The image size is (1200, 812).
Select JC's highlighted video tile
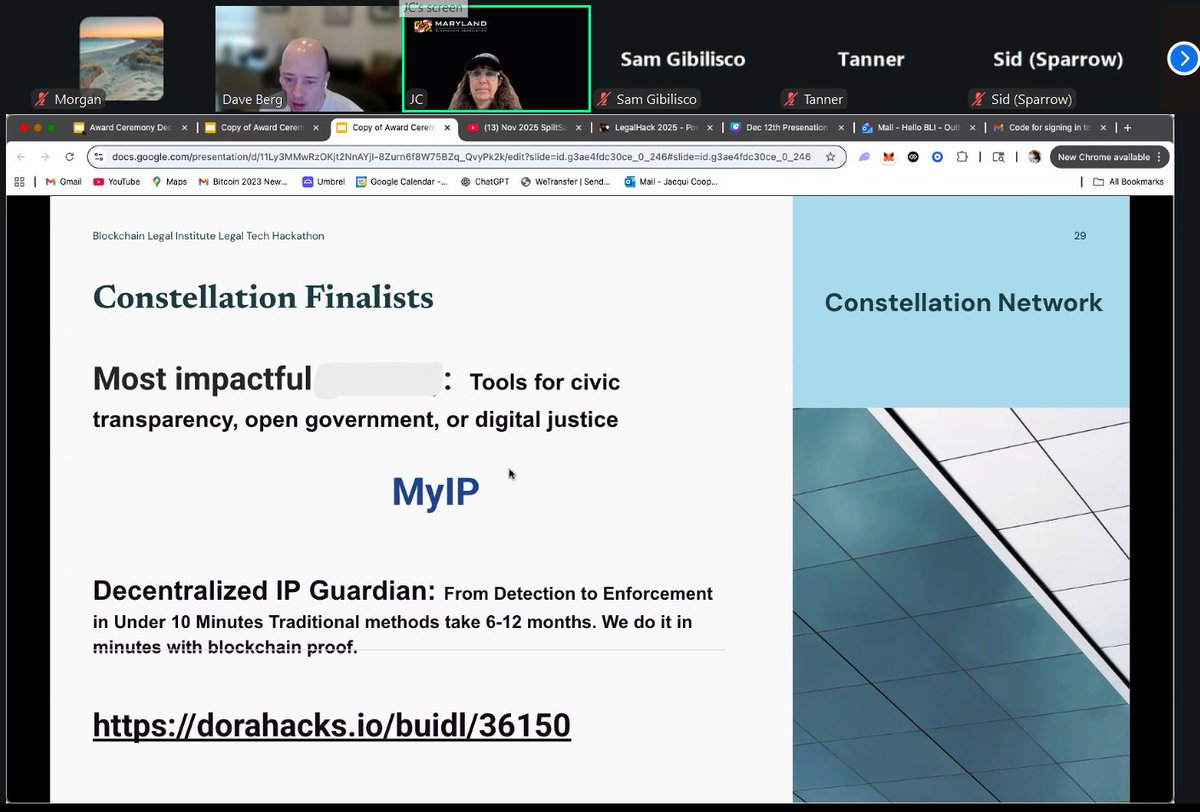point(496,58)
